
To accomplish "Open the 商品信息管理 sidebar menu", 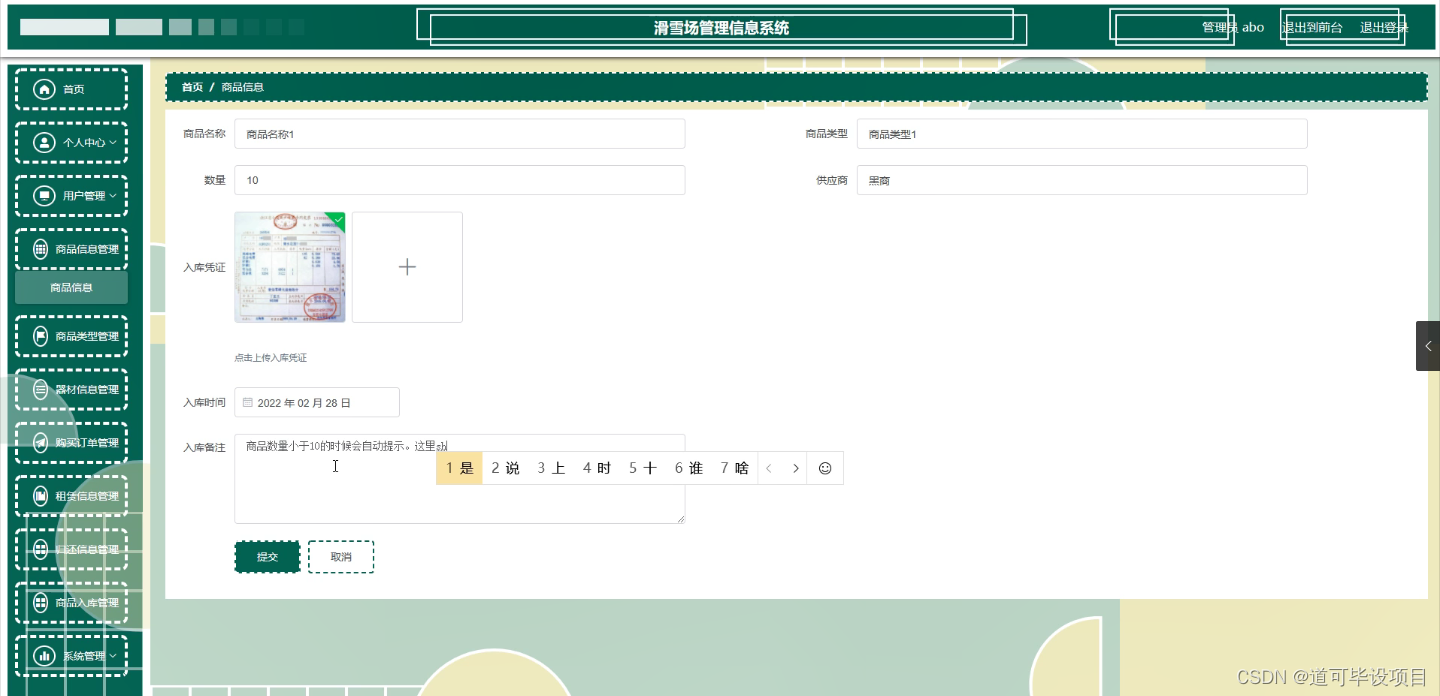I will (x=71, y=249).
